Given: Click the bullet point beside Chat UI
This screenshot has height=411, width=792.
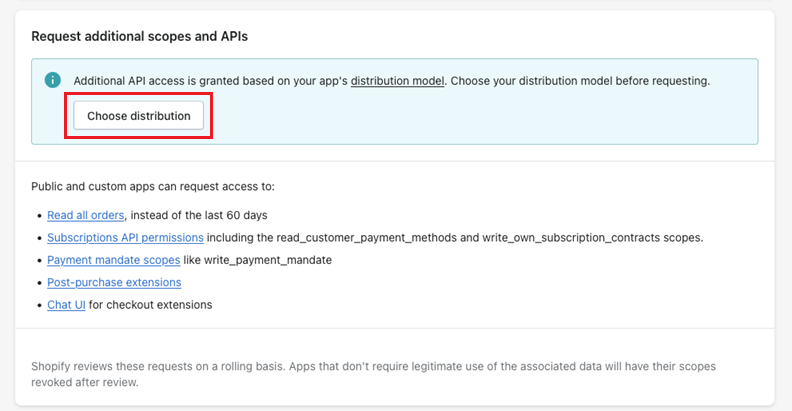Looking at the screenshot, I should coord(37,305).
